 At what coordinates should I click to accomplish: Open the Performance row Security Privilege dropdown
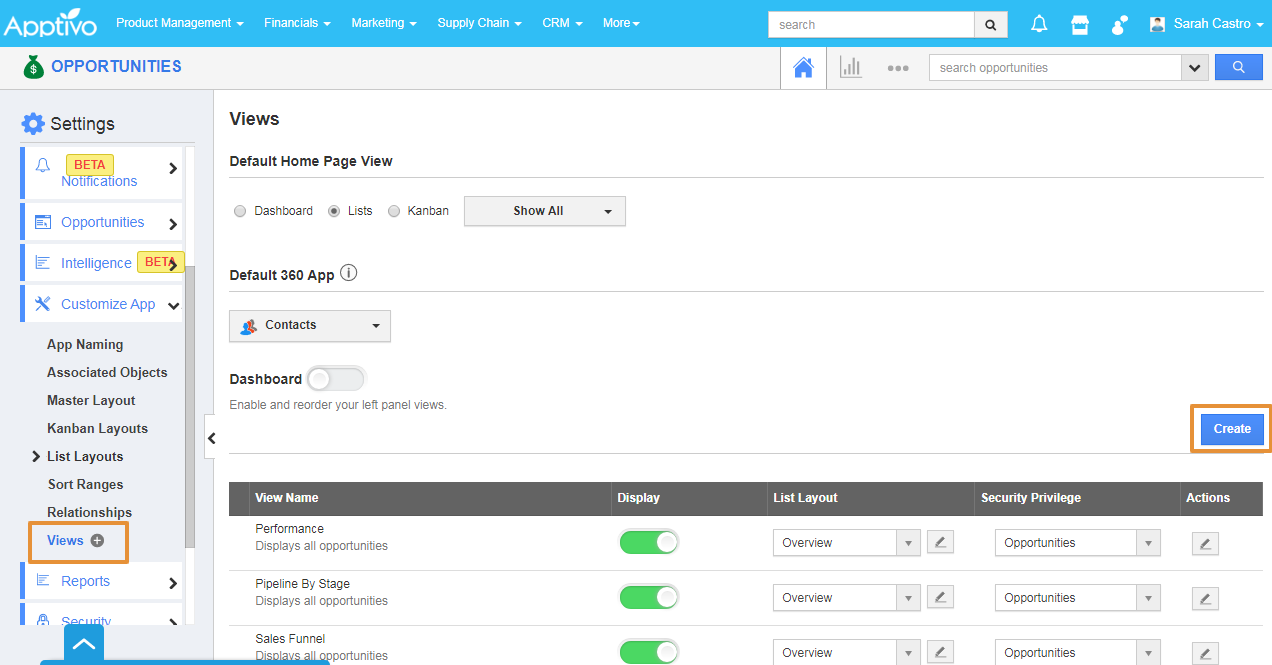tap(1077, 543)
